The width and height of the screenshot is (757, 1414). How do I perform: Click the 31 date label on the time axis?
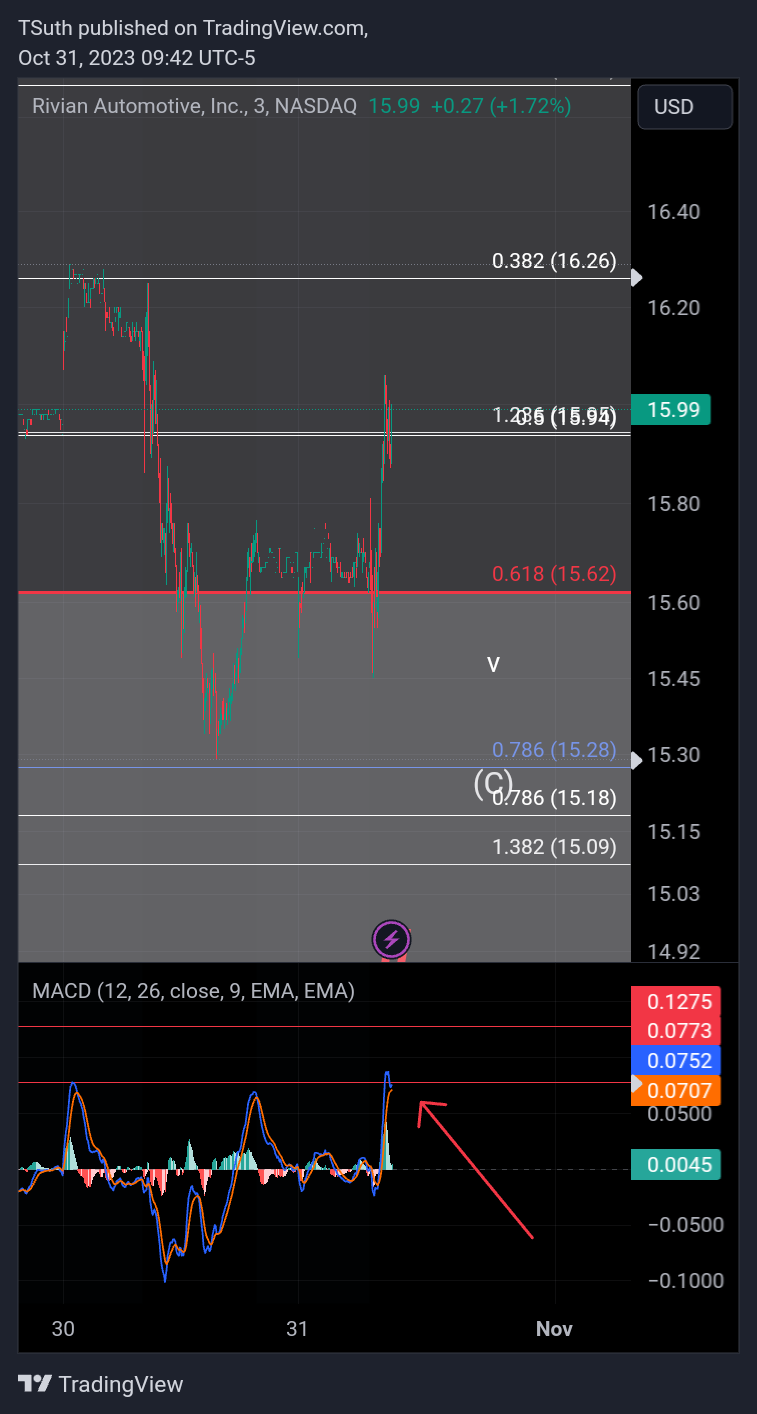point(296,1329)
